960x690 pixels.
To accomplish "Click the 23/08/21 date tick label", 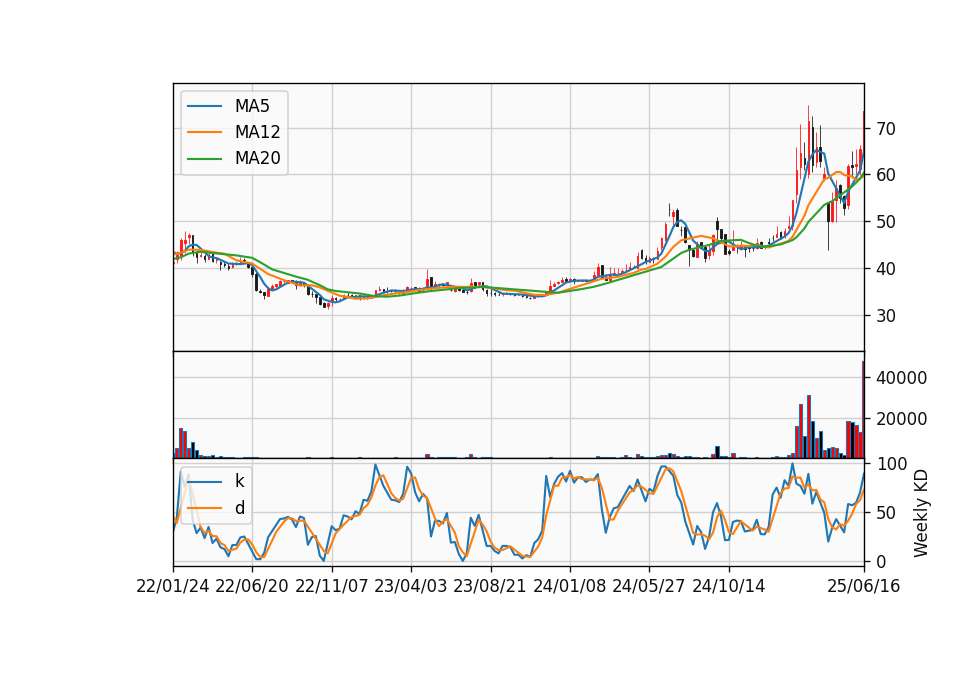I will pos(490,586).
